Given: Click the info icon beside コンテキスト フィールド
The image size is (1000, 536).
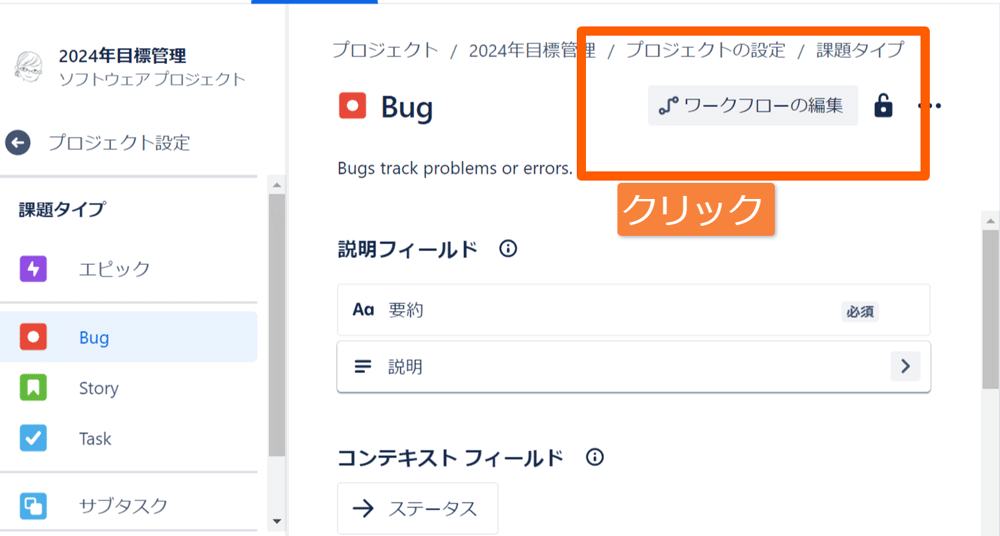Looking at the screenshot, I should [x=595, y=457].
